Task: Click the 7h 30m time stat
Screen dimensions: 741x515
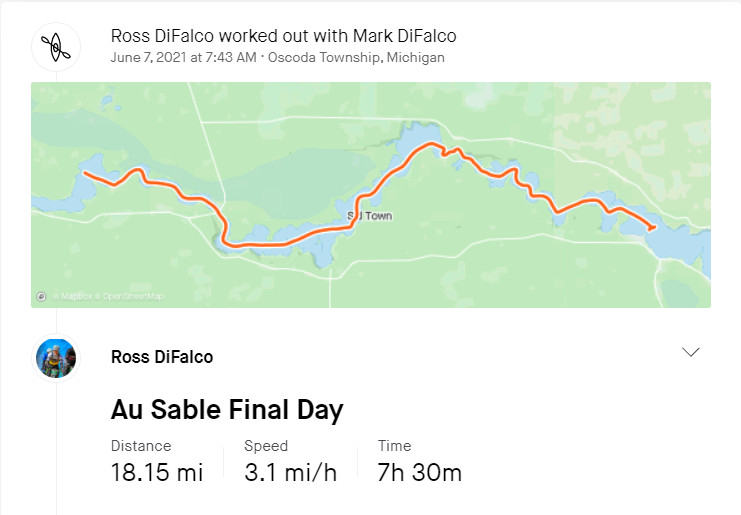Action: tap(420, 472)
